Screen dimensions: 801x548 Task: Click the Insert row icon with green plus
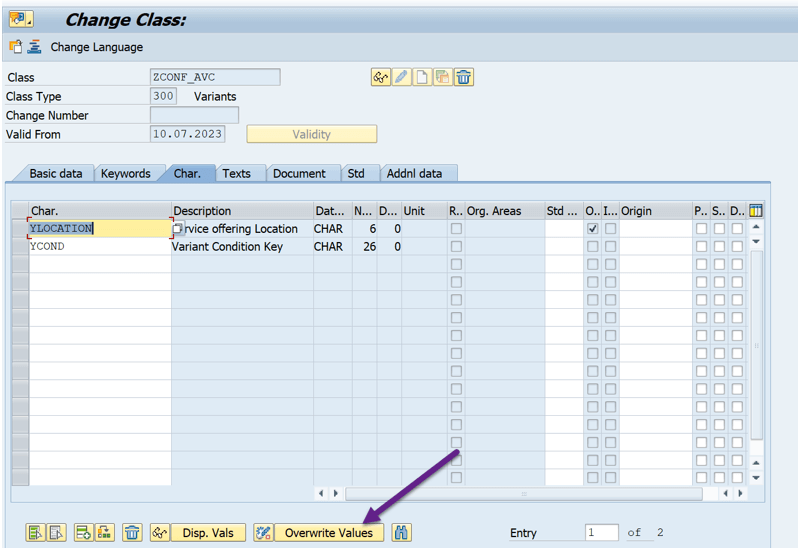(84, 533)
